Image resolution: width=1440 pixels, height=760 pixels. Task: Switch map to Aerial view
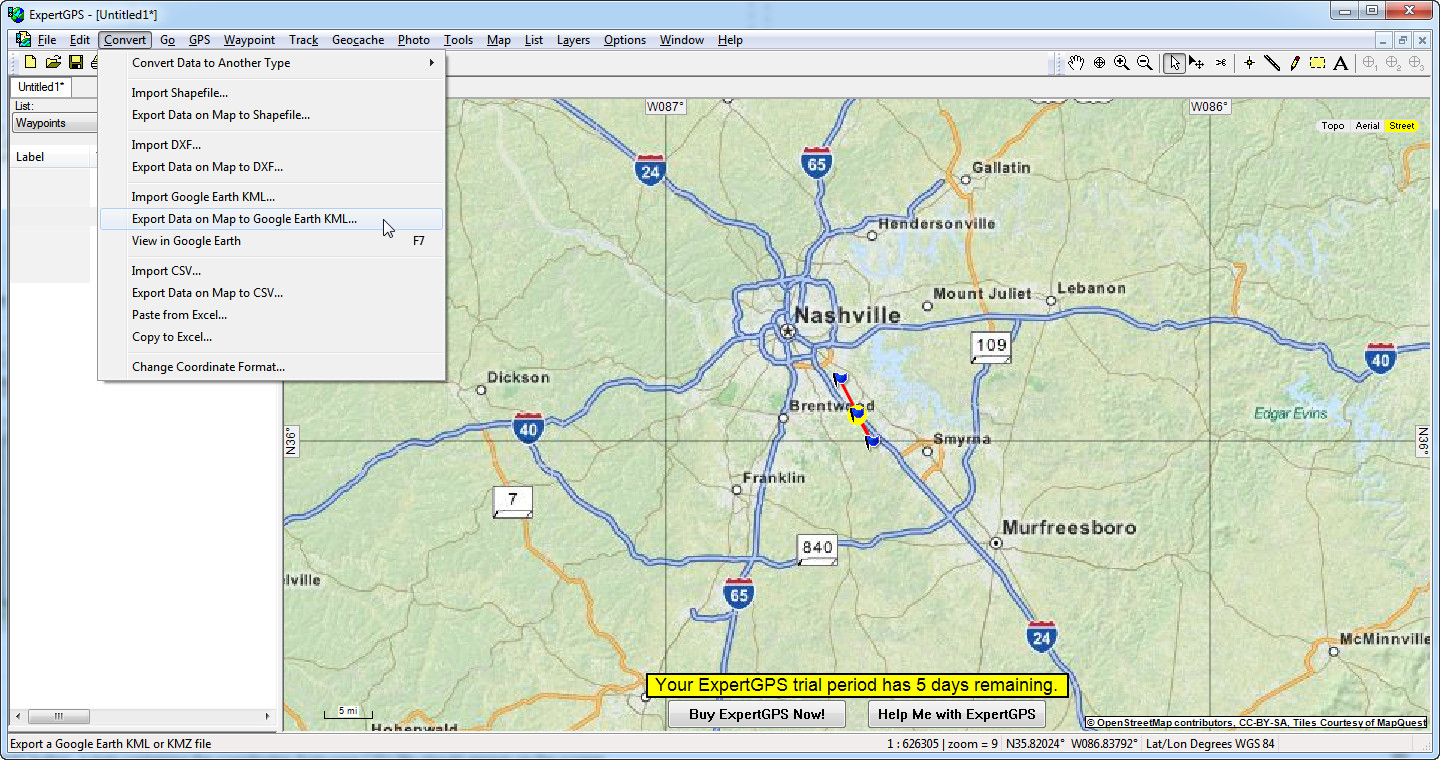pyautogui.click(x=1367, y=126)
